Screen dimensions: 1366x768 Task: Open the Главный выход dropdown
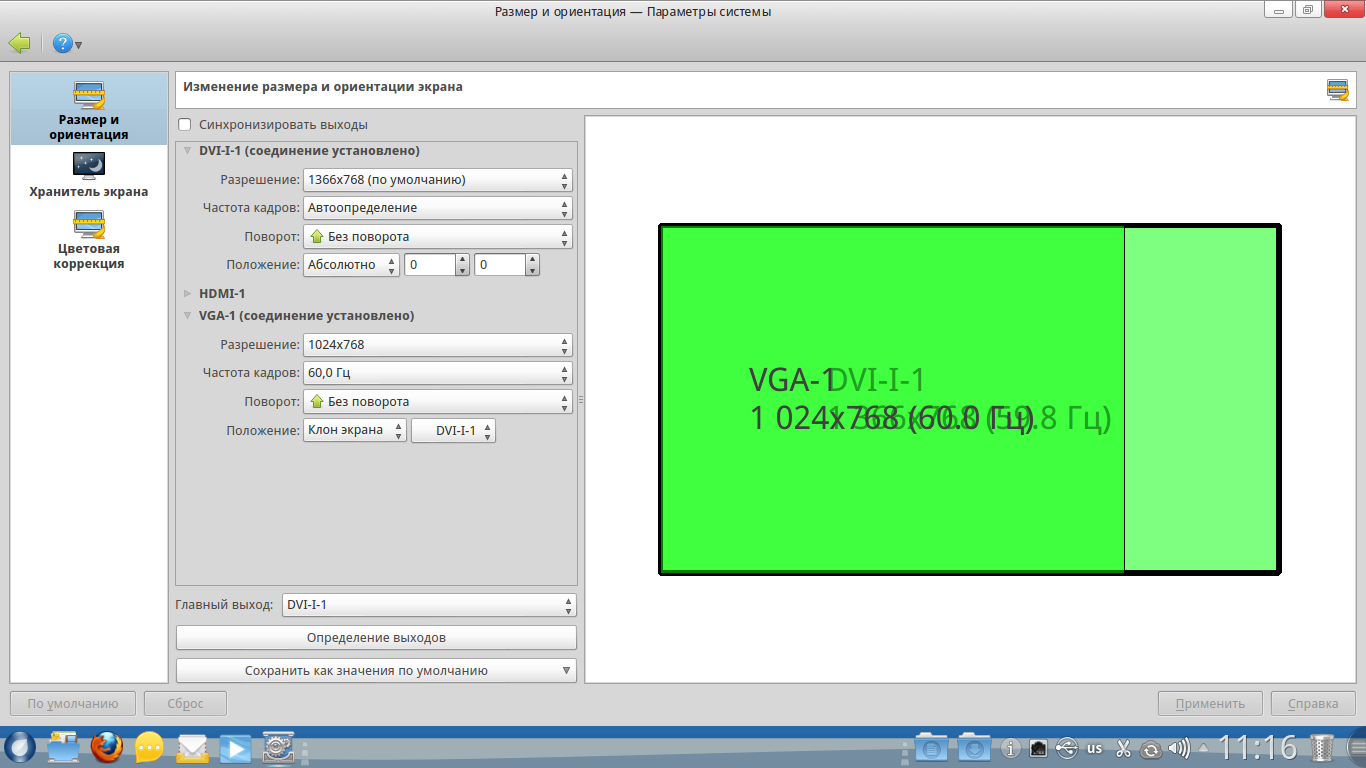coord(429,606)
